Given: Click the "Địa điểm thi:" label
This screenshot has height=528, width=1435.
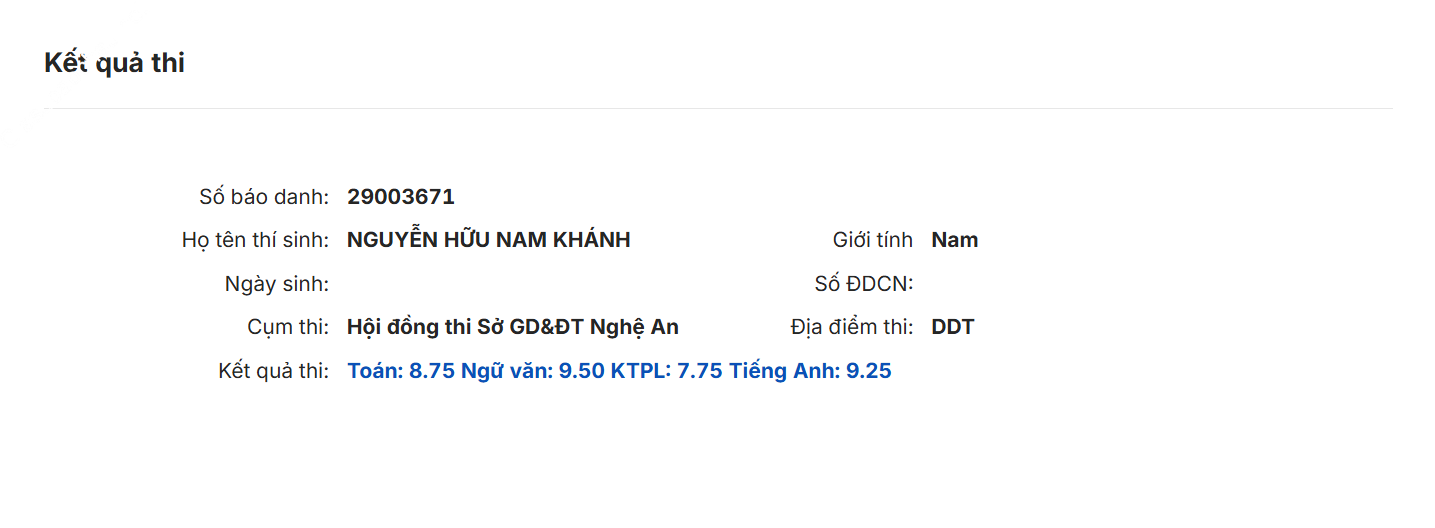Looking at the screenshot, I should tap(851, 327).
